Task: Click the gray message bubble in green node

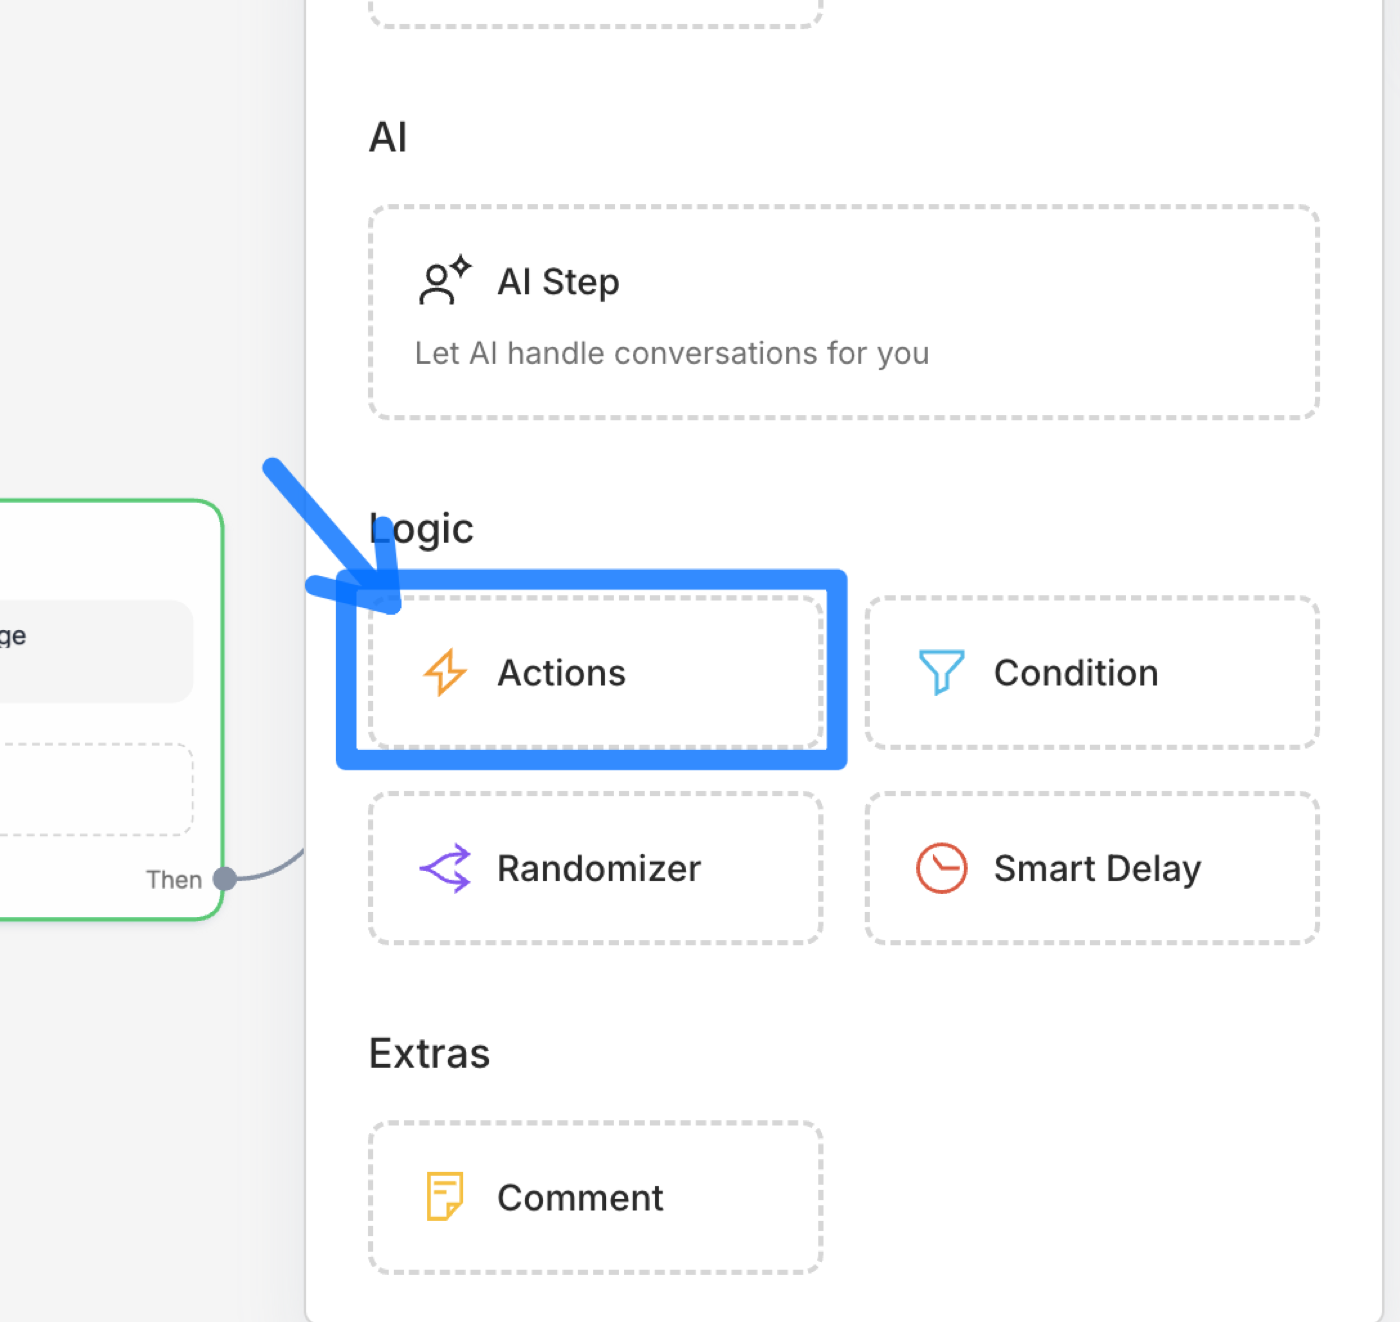Action: 96,651
